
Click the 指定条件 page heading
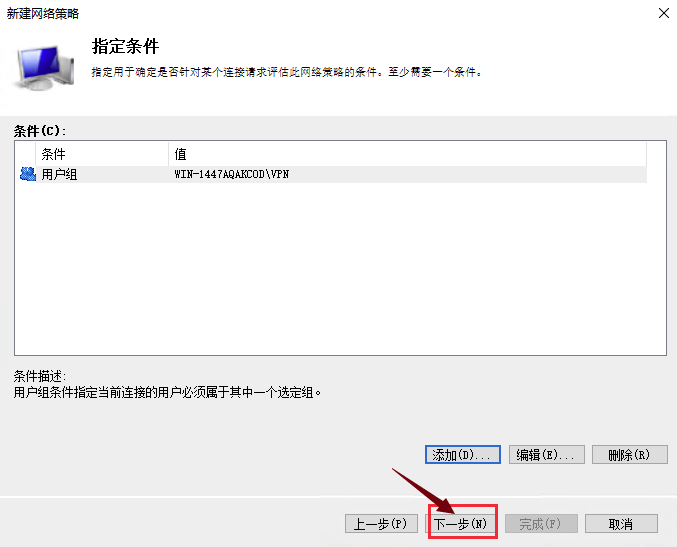click(x=125, y=47)
